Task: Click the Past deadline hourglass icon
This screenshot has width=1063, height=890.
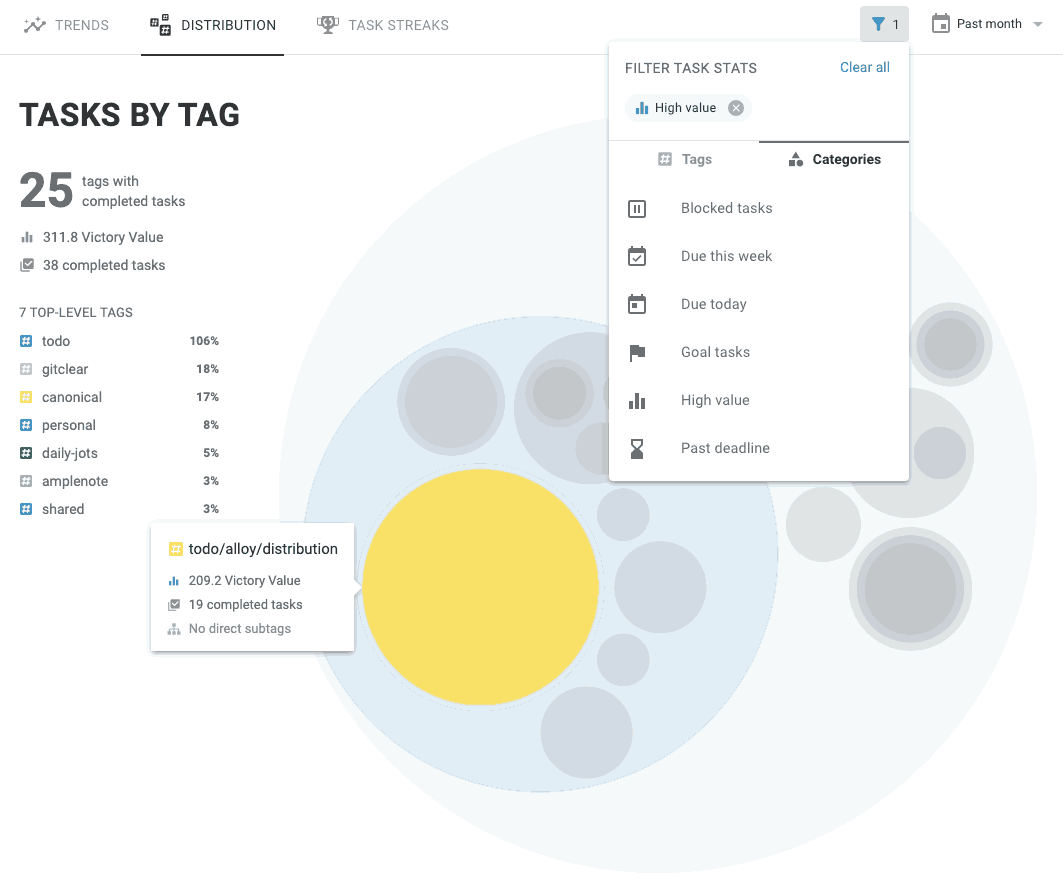Action: coord(637,449)
